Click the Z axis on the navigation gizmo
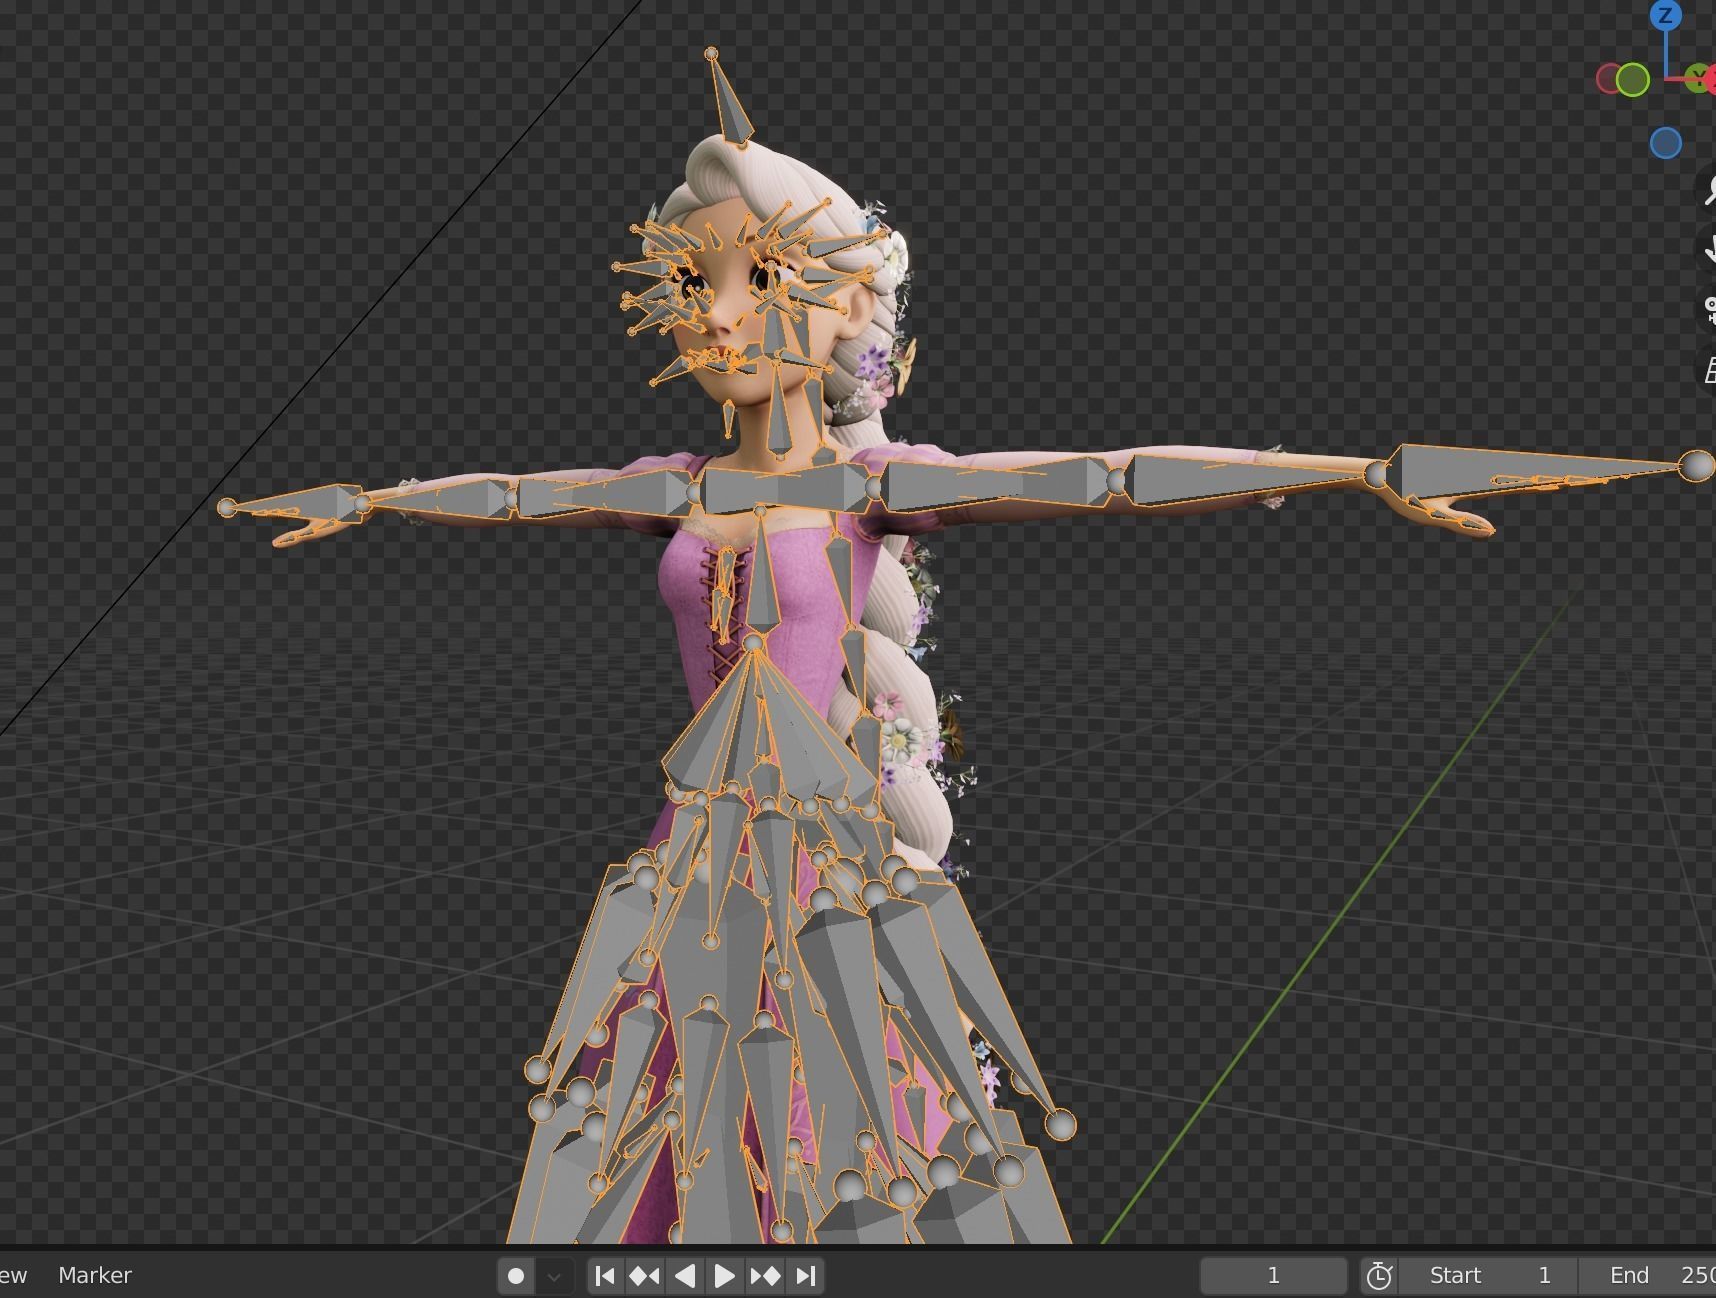This screenshot has height=1298, width=1716. tap(1666, 15)
